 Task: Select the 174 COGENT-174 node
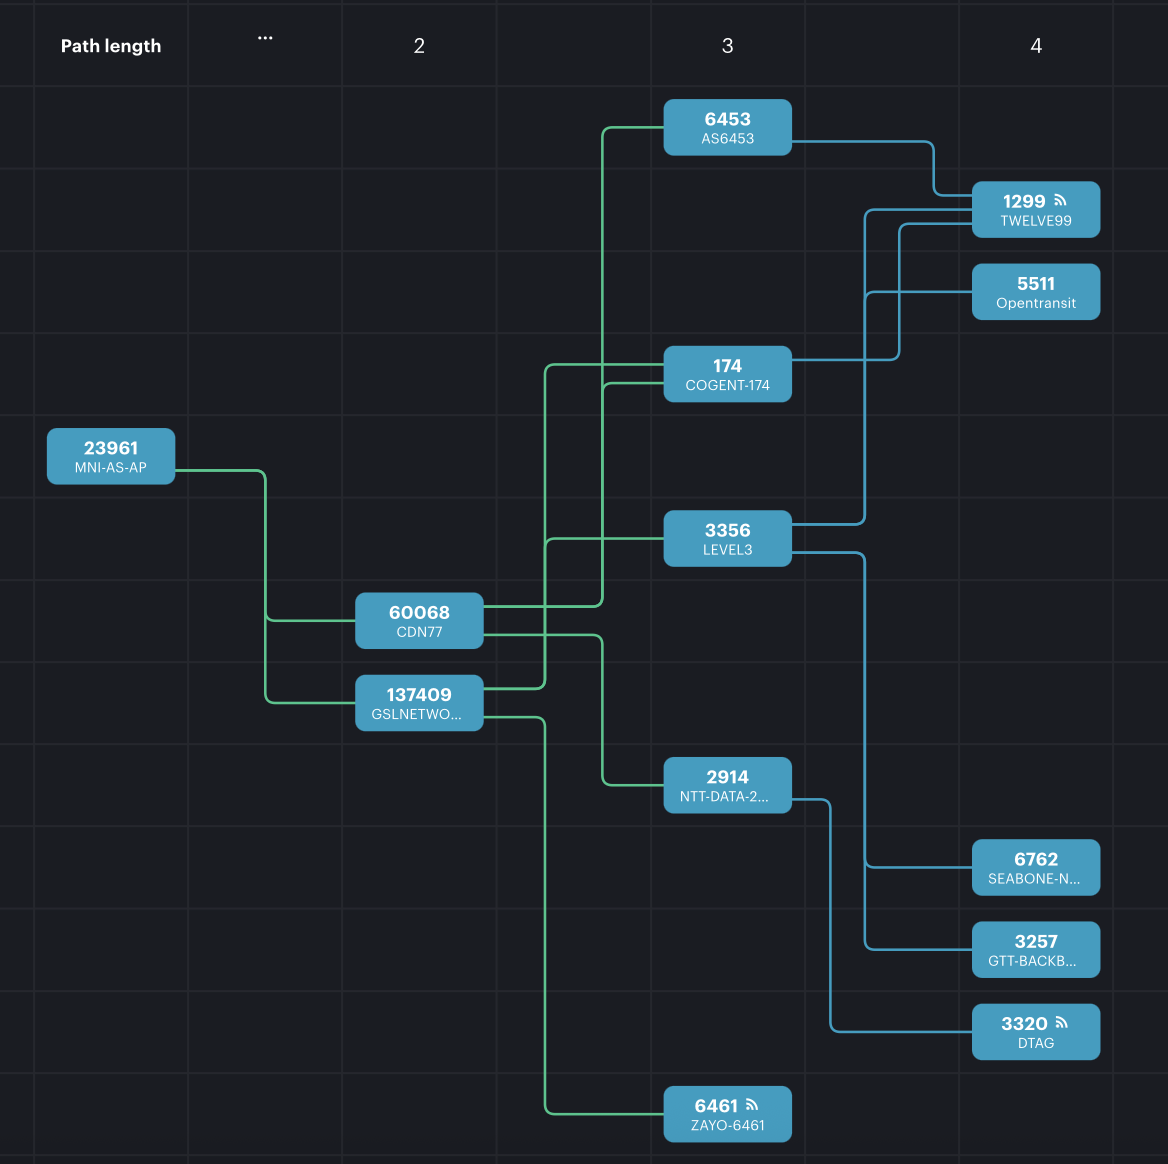[x=727, y=374]
